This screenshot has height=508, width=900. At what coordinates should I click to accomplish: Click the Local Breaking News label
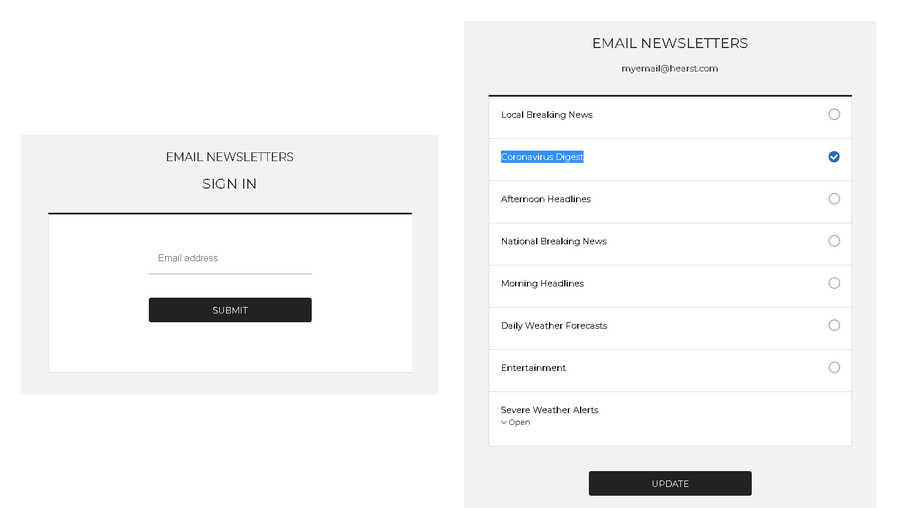point(546,115)
